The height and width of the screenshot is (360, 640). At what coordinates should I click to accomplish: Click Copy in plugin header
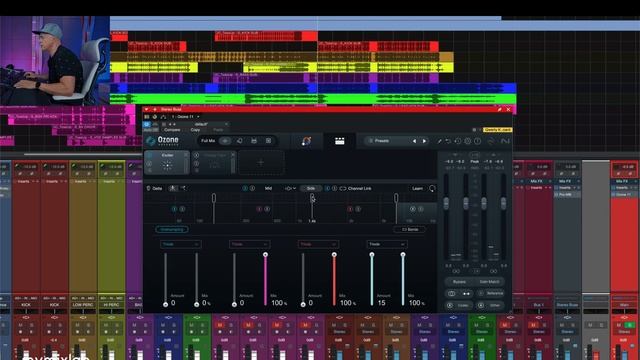tap(195, 130)
